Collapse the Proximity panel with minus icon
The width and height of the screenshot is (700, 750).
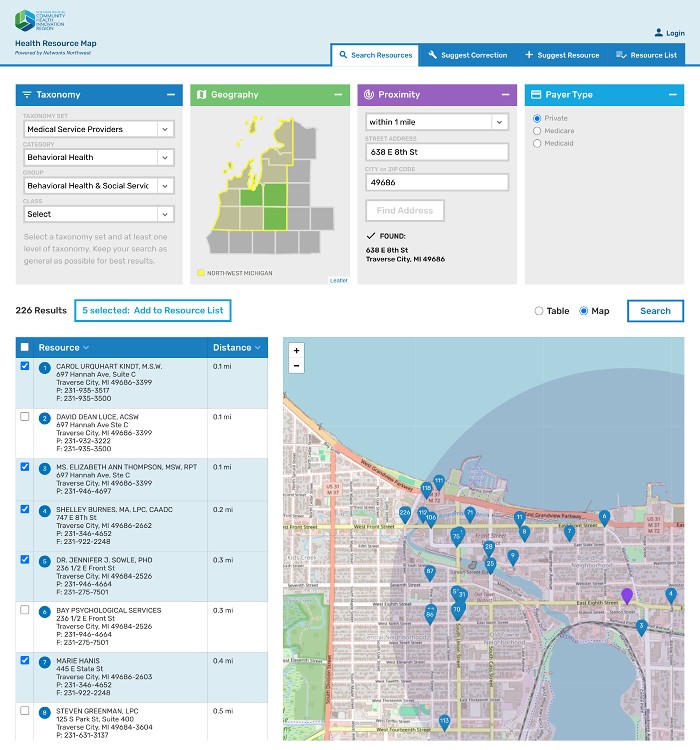pos(504,95)
